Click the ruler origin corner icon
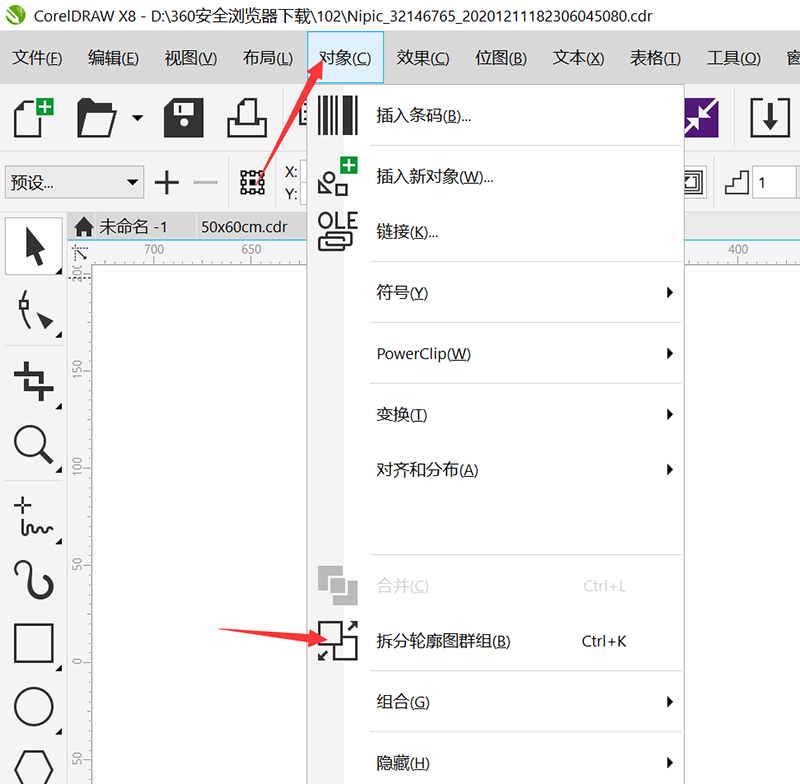Image resolution: width=800 pixels, height=784 pixels. (x=80, y=252)
